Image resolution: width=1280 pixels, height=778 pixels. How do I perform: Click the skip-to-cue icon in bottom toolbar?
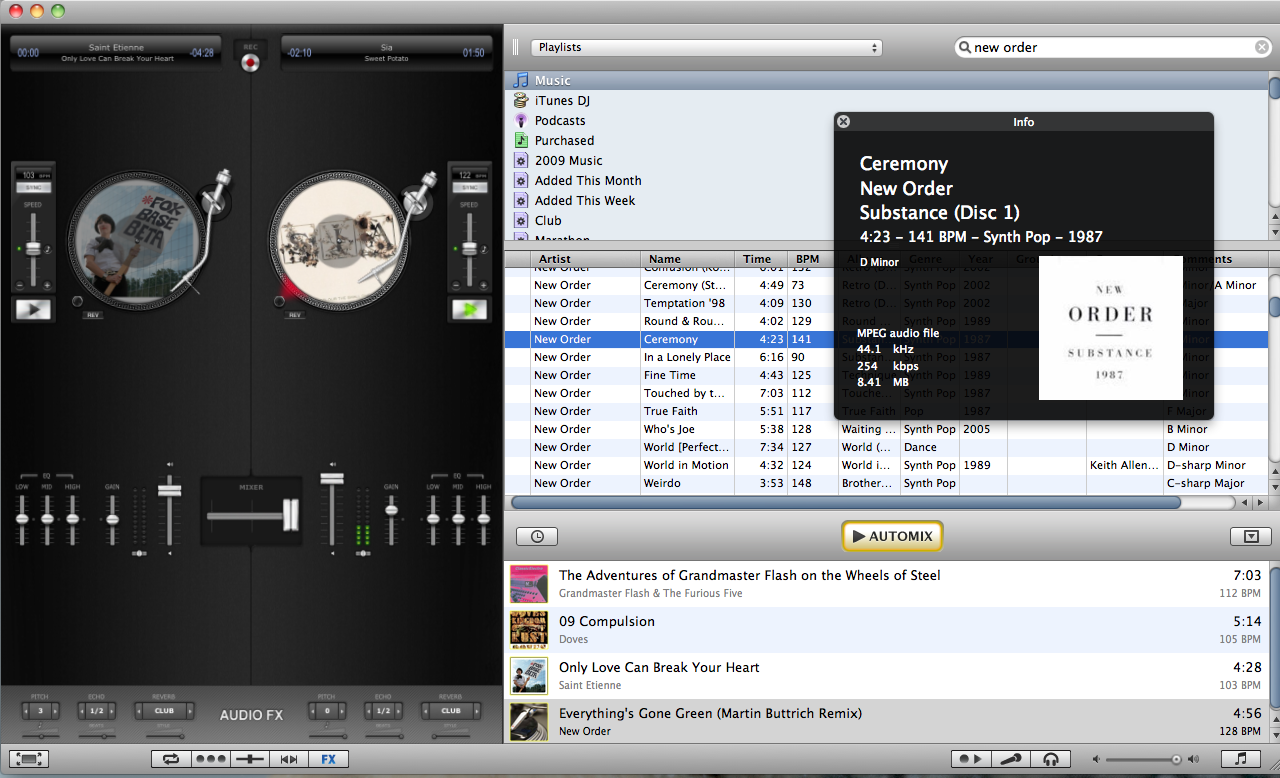(x=289, y=759)
